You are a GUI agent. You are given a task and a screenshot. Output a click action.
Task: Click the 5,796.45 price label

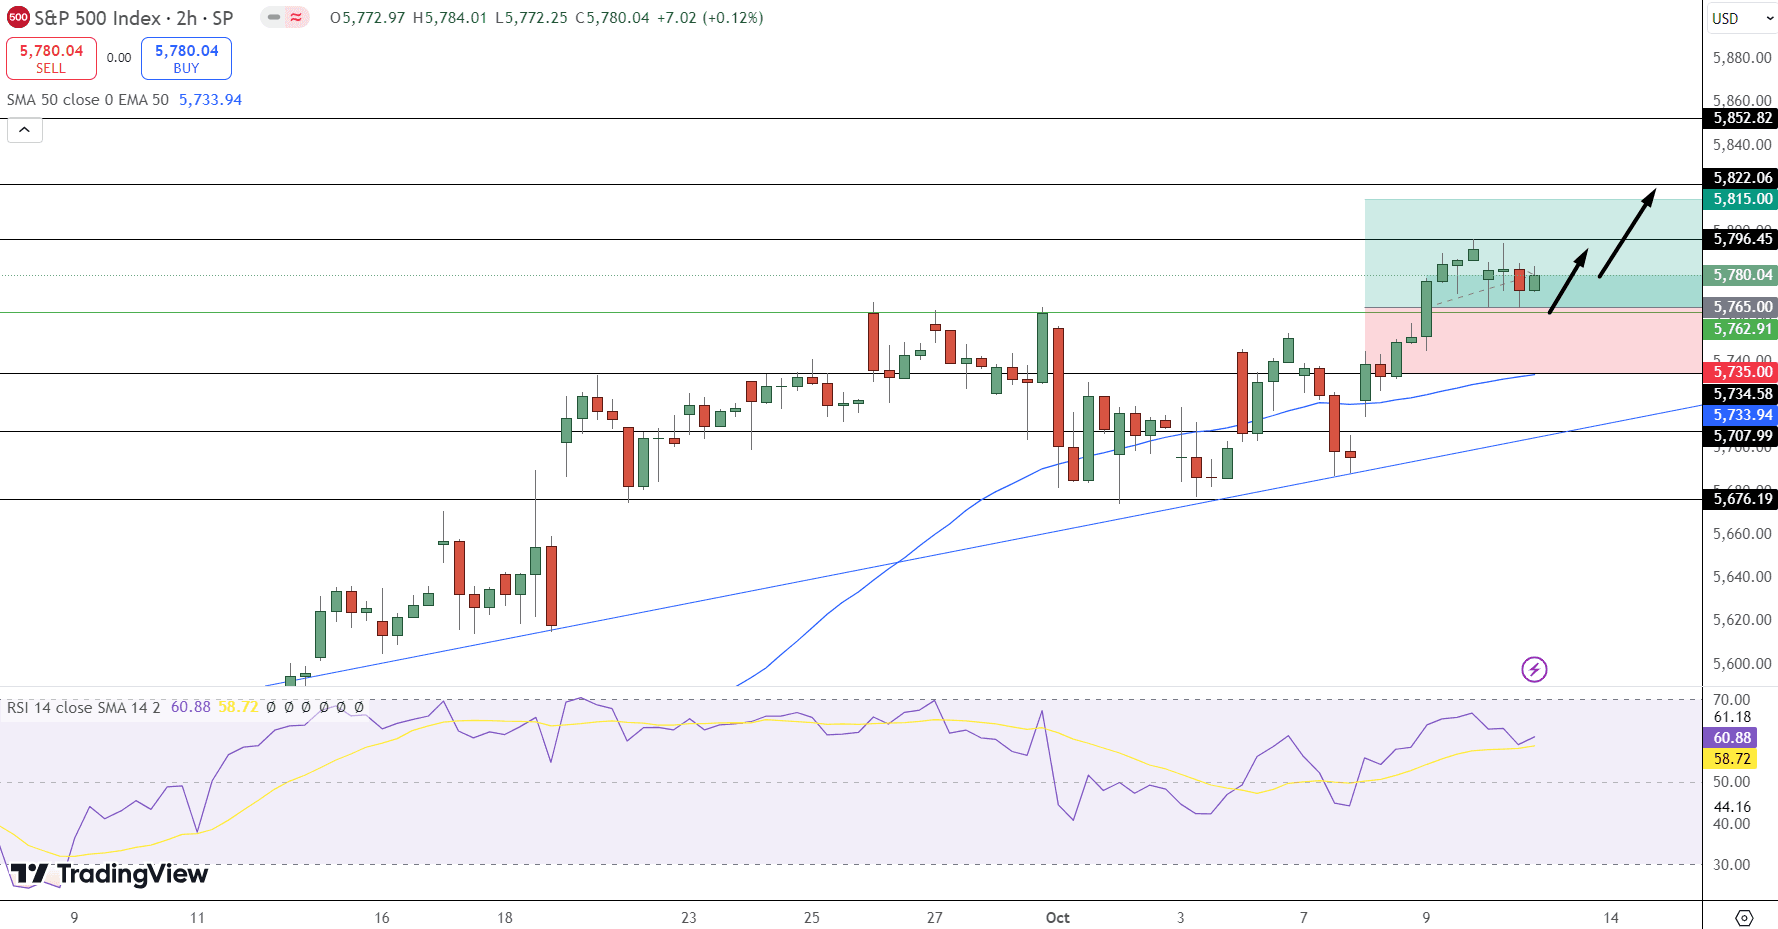(x=1740, y=239)
